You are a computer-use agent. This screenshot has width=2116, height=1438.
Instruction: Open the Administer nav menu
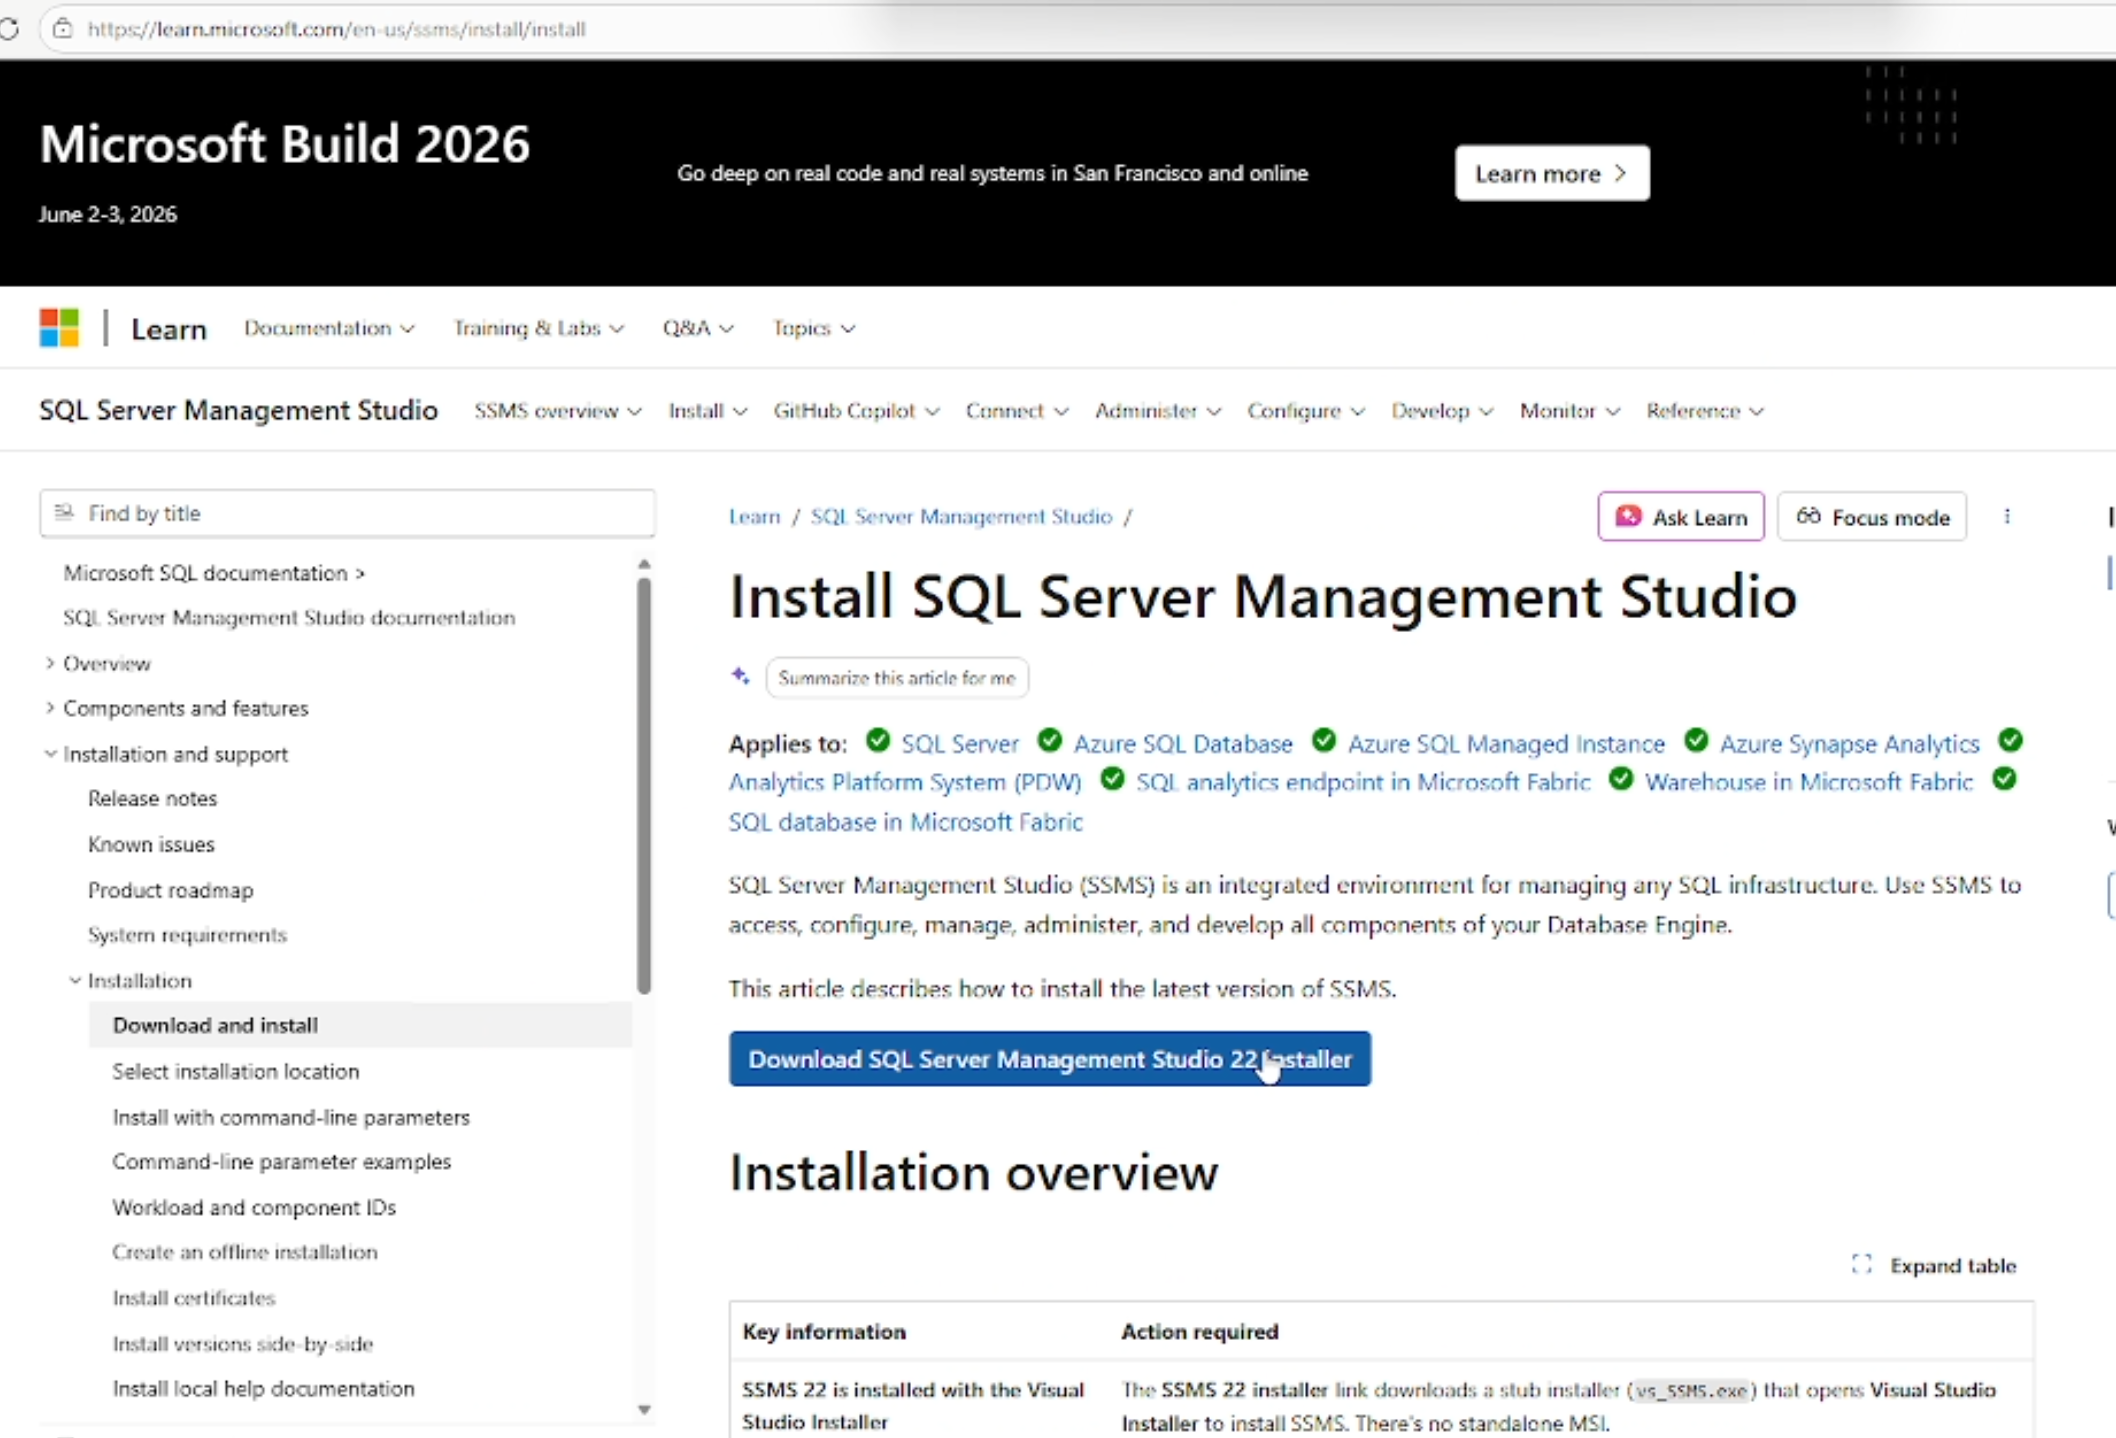coord(1157,411)
